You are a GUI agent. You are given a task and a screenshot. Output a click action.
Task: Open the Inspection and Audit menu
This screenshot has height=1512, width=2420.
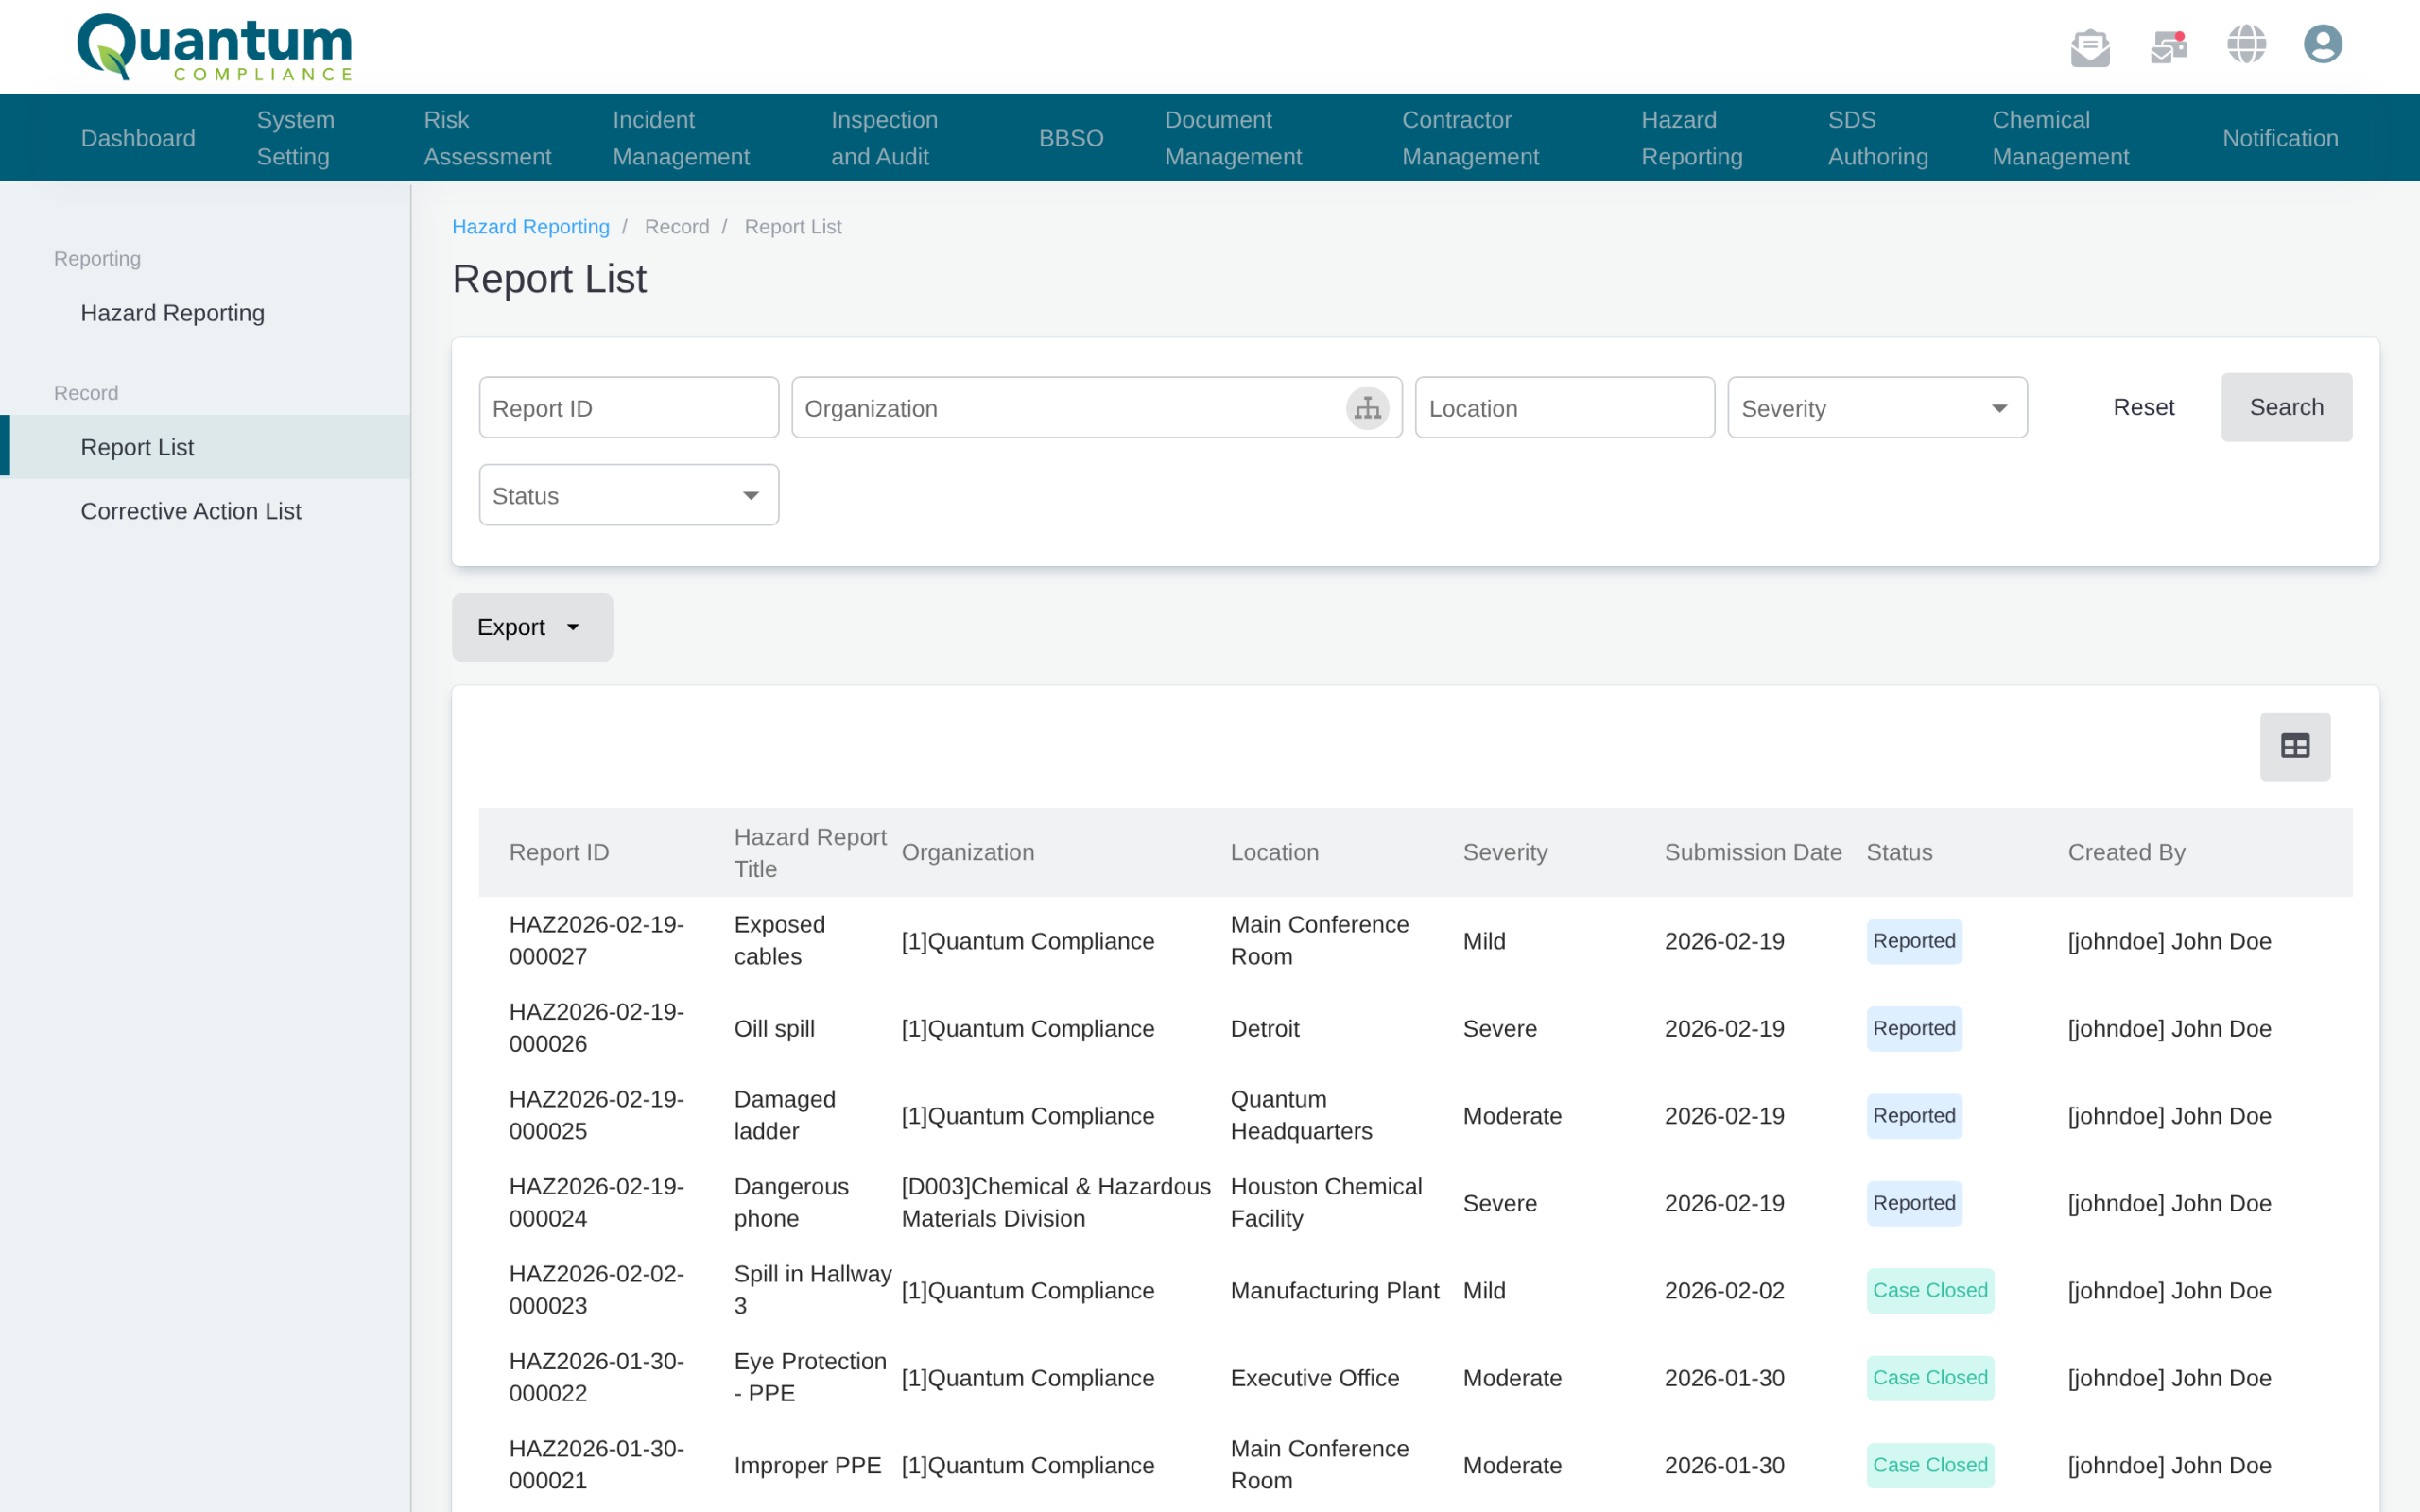(884, 138)
